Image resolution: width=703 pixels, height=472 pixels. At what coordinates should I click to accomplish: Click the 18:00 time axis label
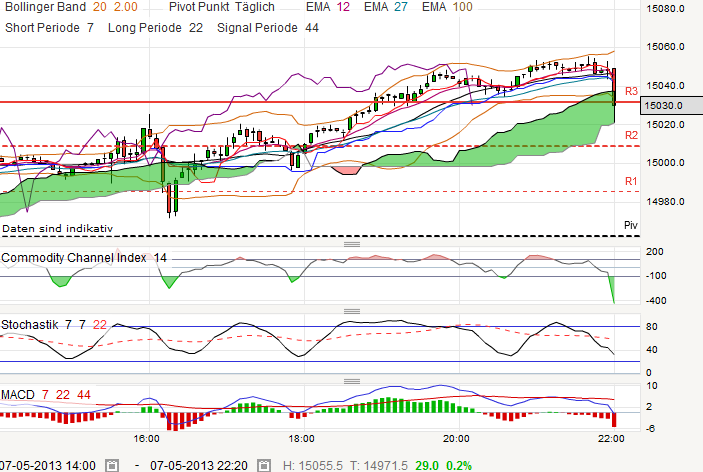(x=302, y=438)
